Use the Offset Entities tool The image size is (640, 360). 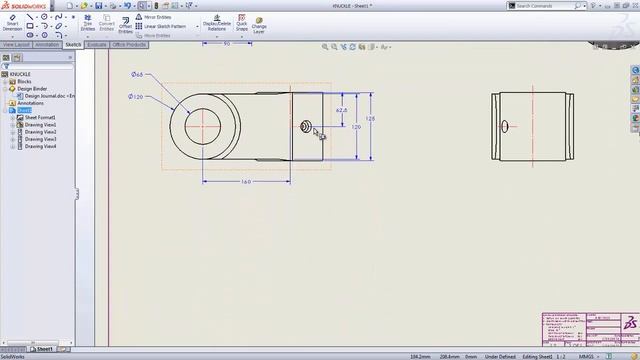click(125, 25)
